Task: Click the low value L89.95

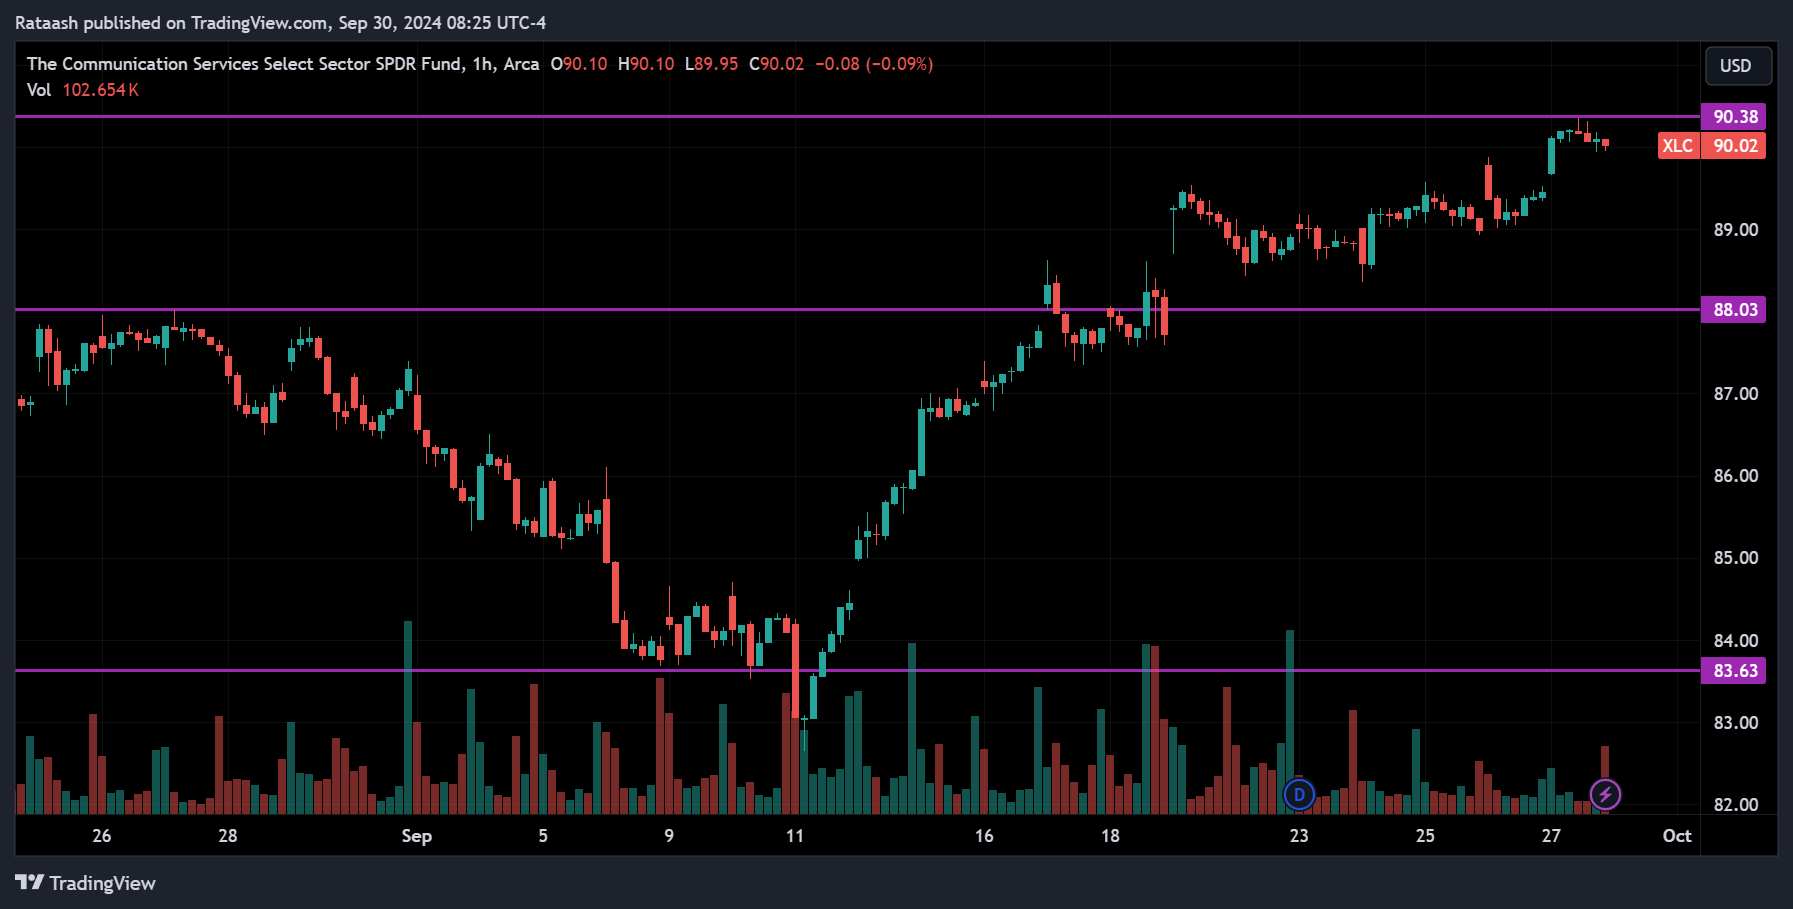Action: 711,64
